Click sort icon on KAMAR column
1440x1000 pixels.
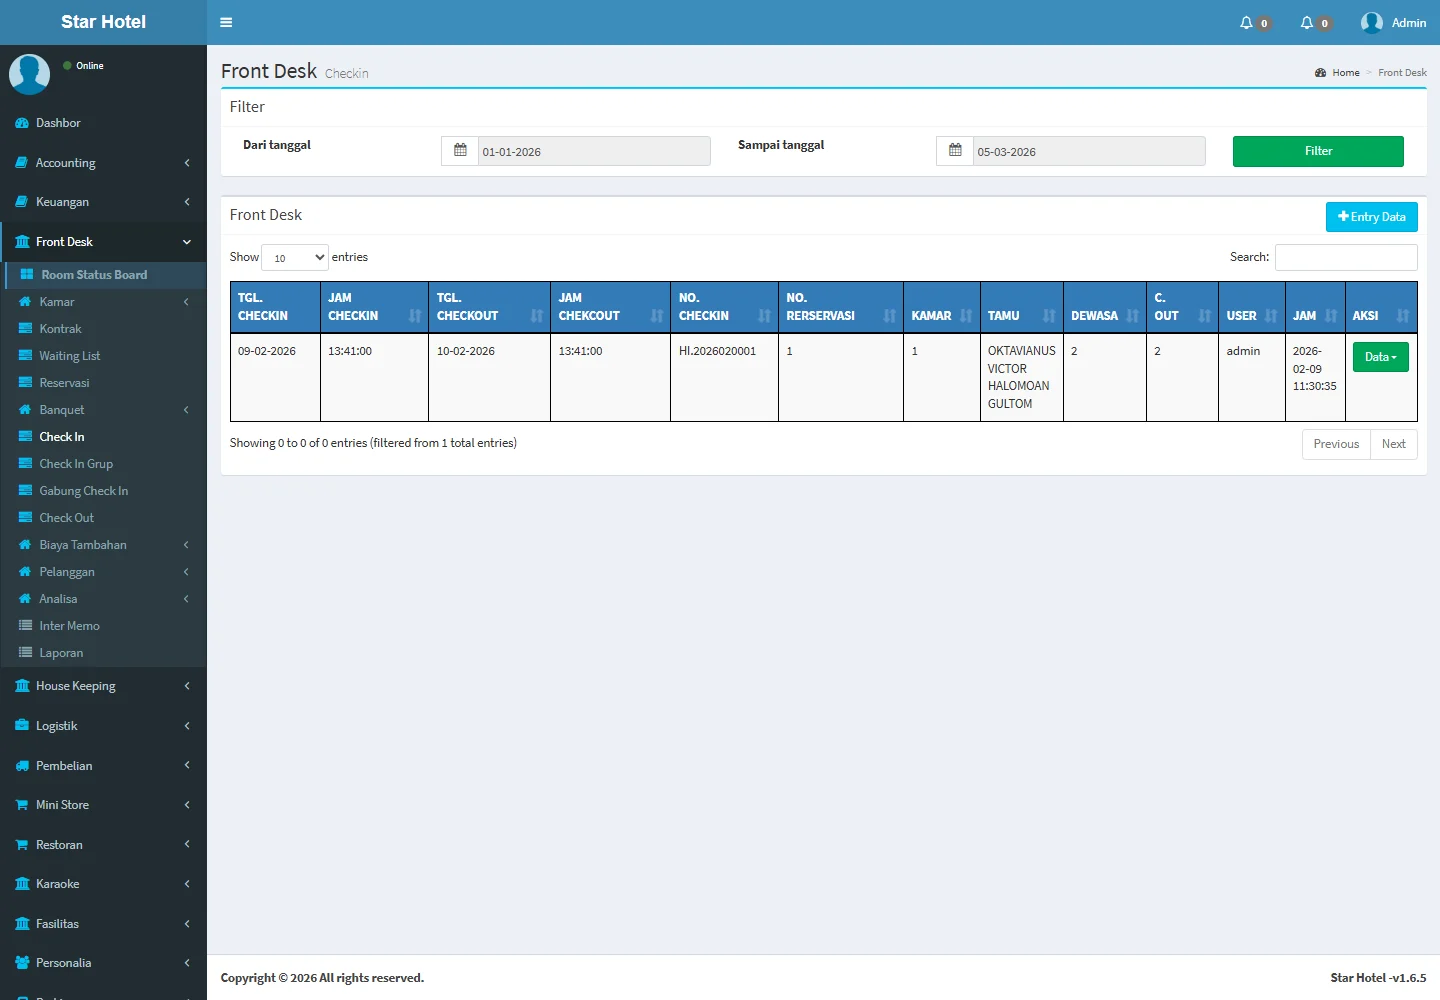(966, 315)
